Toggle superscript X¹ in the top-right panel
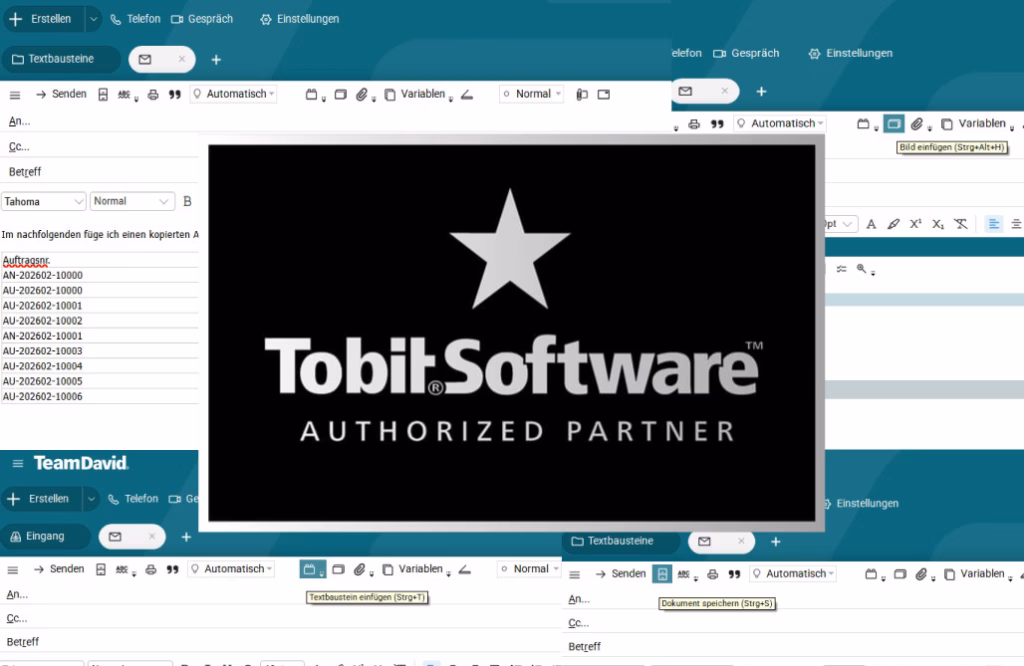Image resolution: width=1024 pixels, height=666 pixels. (916, 224)
